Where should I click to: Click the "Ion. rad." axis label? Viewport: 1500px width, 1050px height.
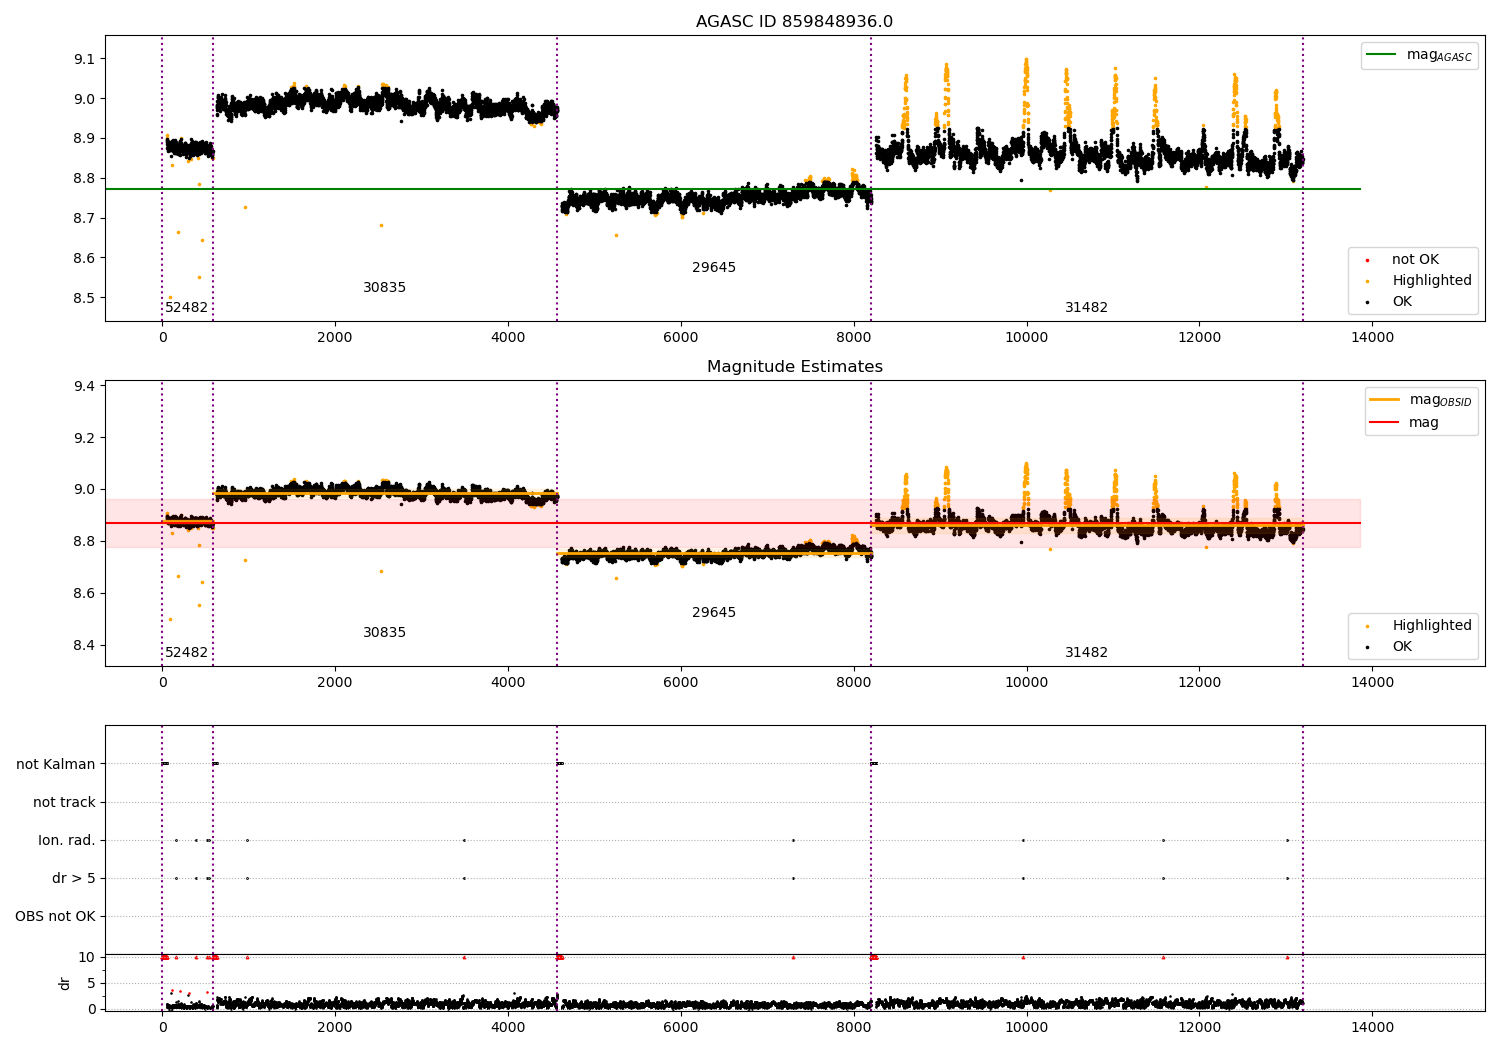point(67,840)
